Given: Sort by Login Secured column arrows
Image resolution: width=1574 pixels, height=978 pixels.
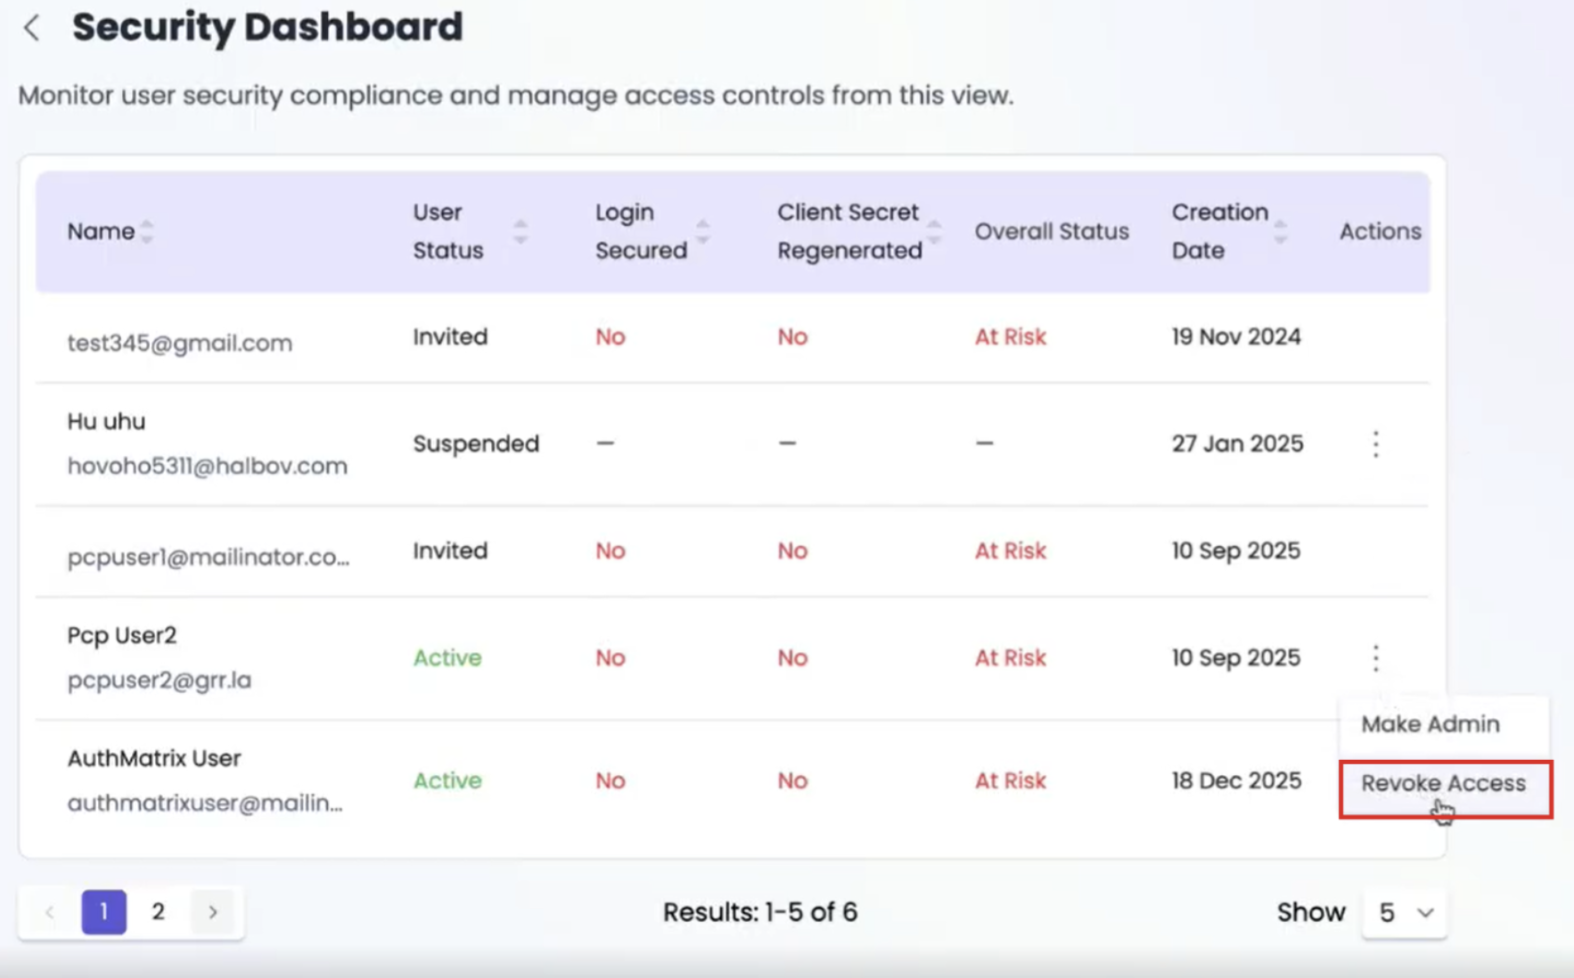Looking at the screenshot, I should coord(703,231).
